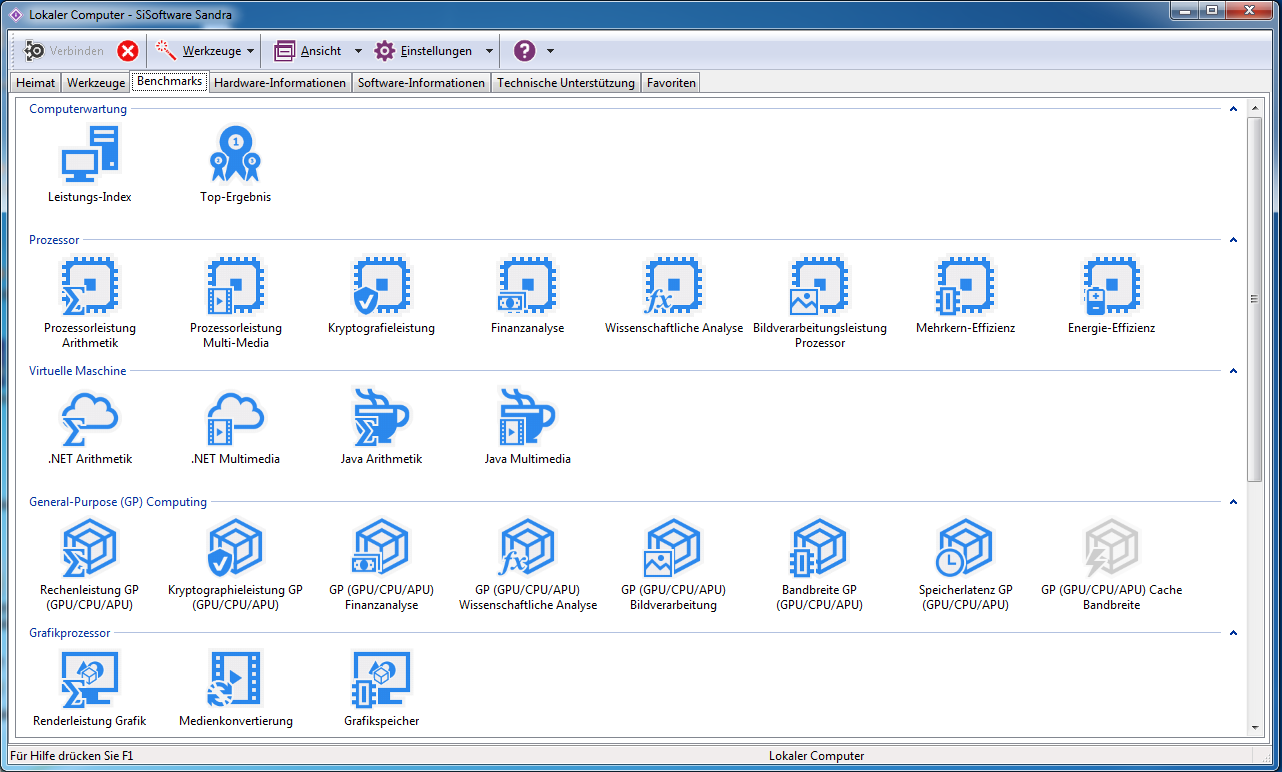Image resolution: width=1282 pixels, height=772 pixels.
Task: Open the Werkzeuge dropdown arrow in toolbar
Action: [250, 51]
